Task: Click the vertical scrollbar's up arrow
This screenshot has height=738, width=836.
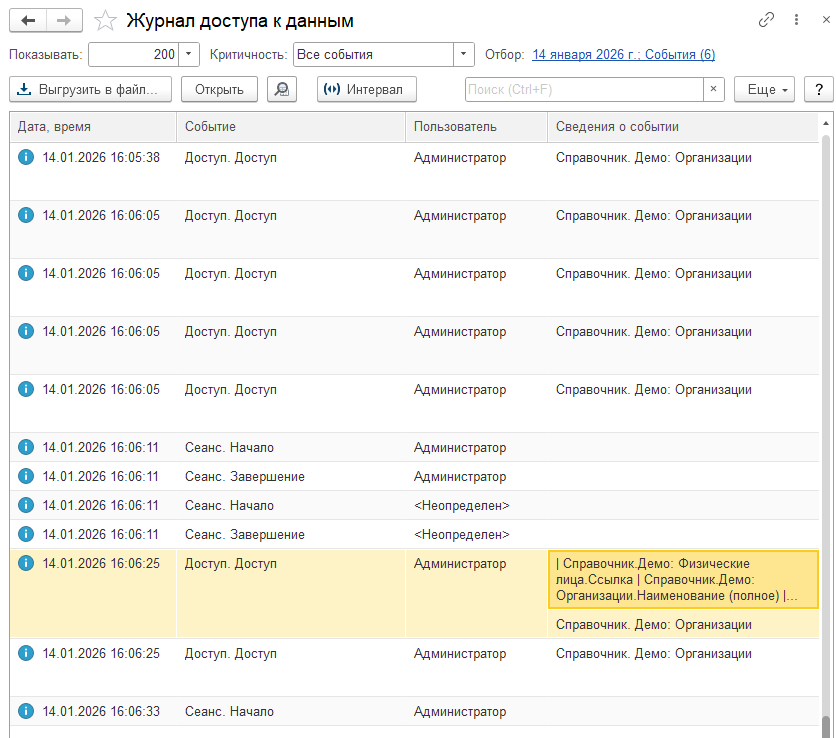Action: pos(826,124)
